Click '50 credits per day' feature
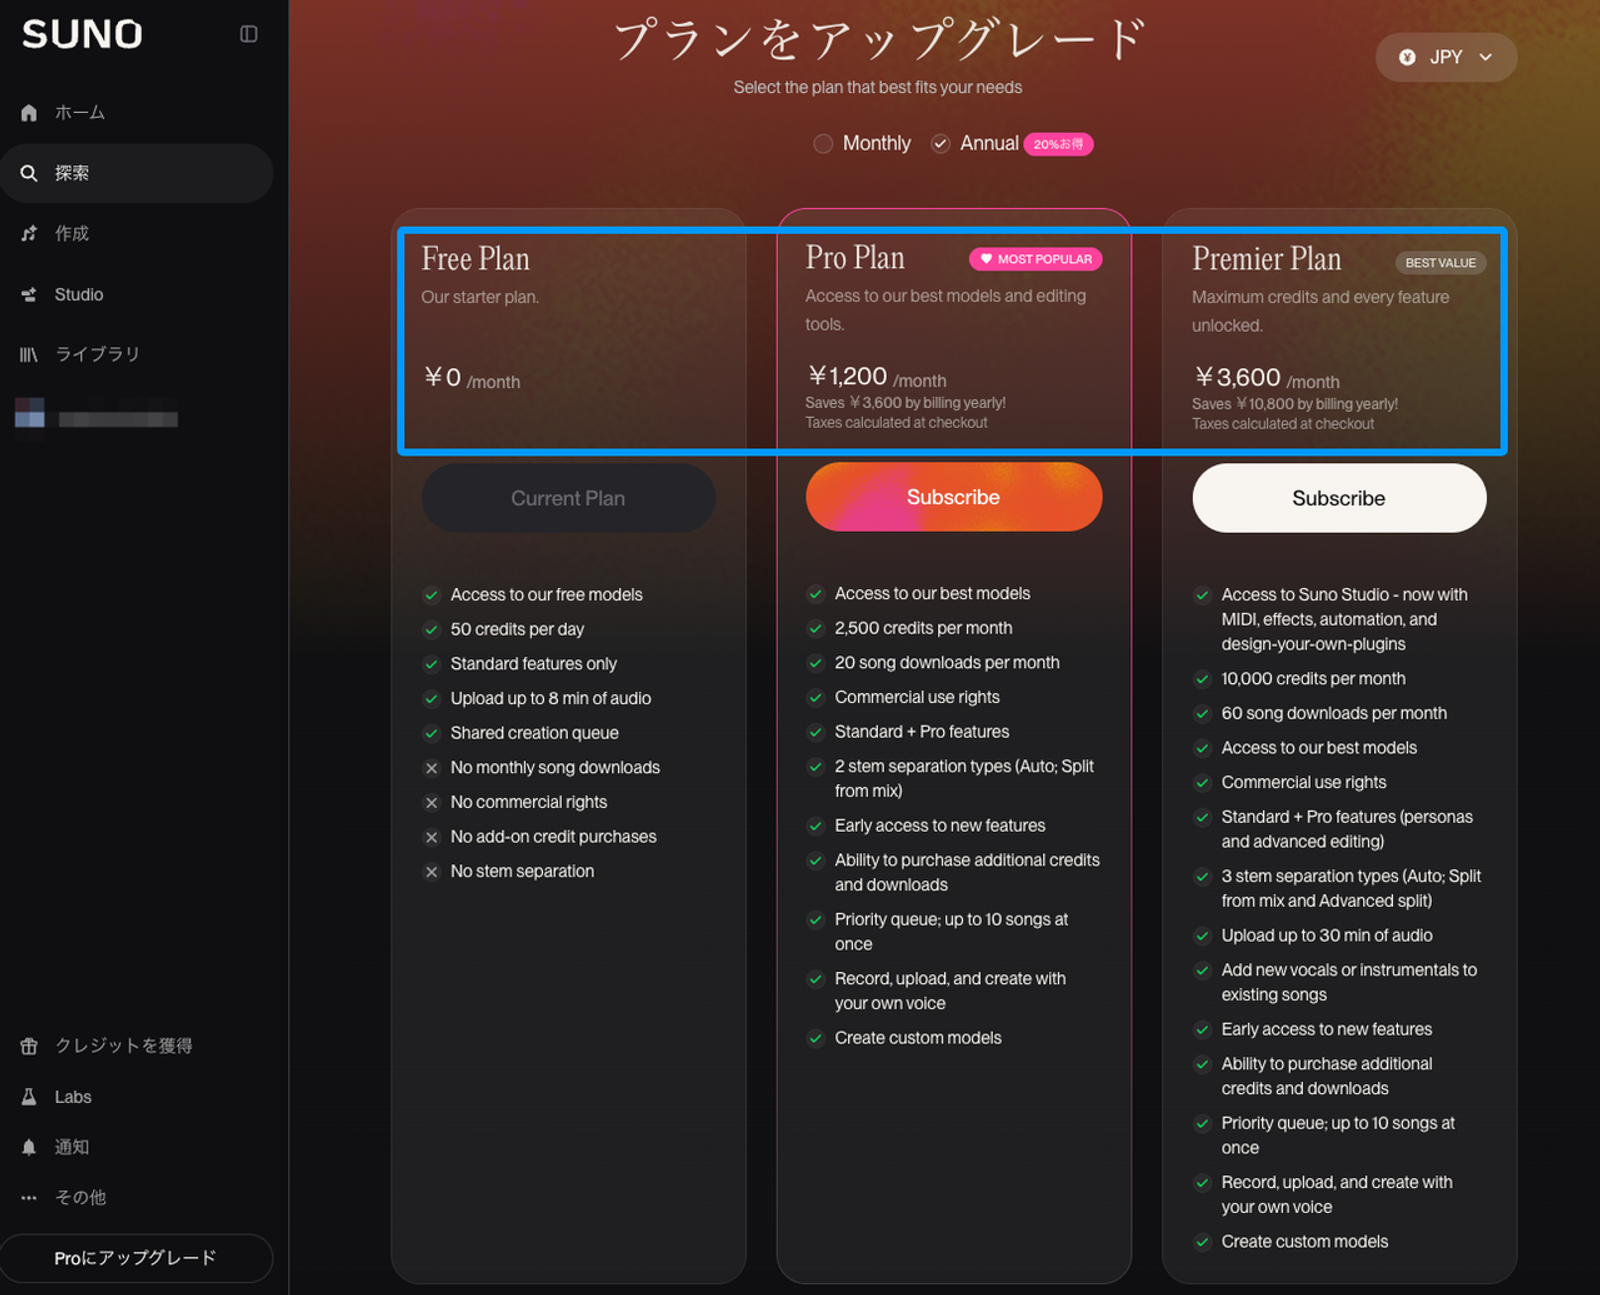This screenshot has height=1295, width=1600. point(517,629)
